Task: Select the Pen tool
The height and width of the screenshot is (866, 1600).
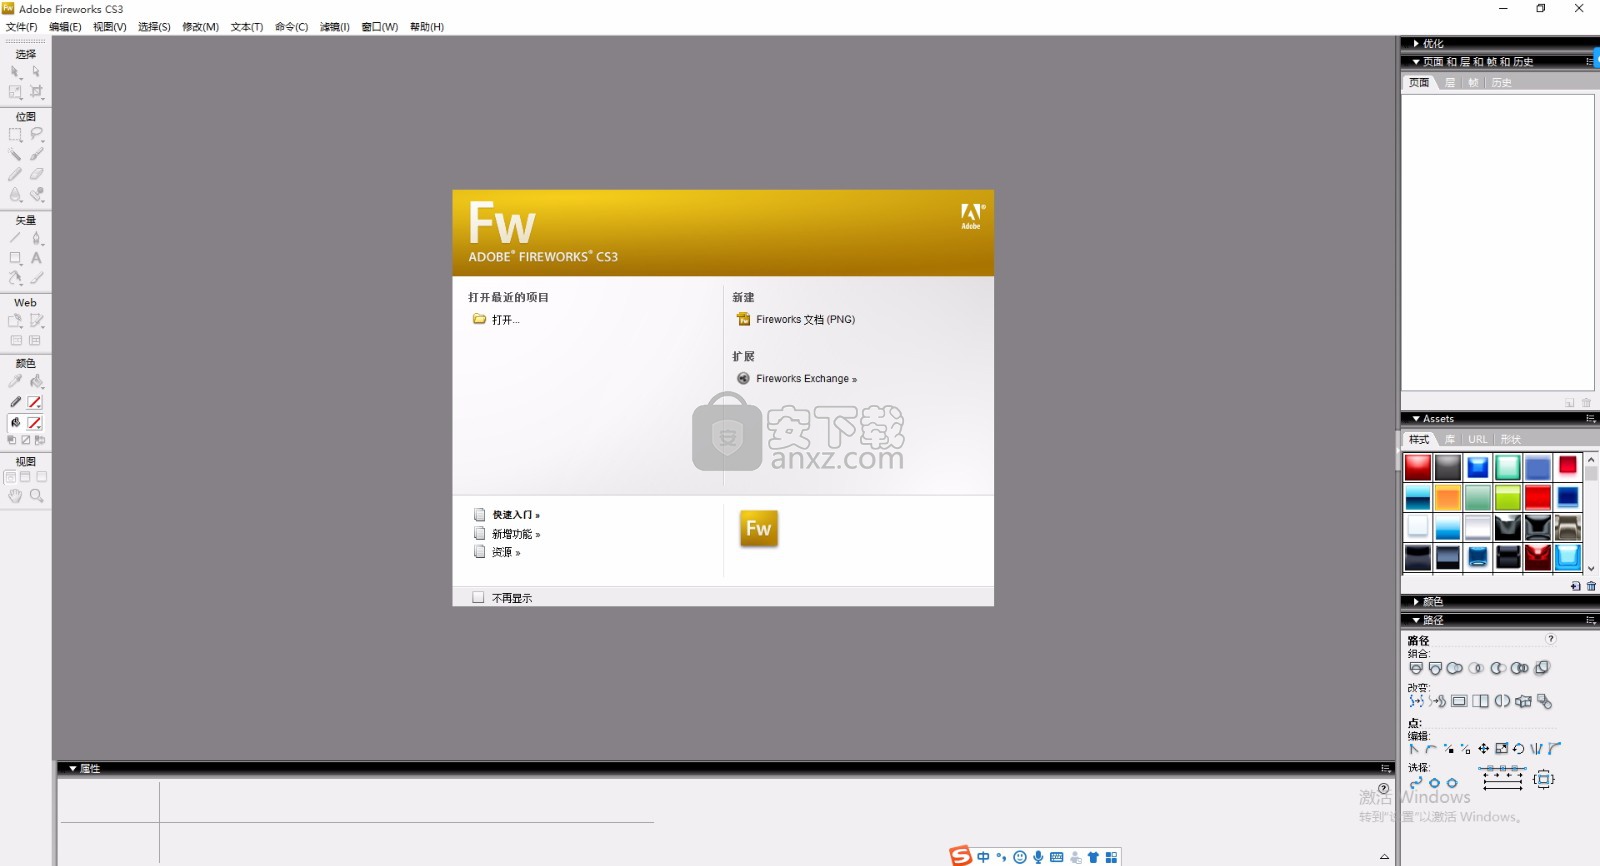Action: coord(36,238)
